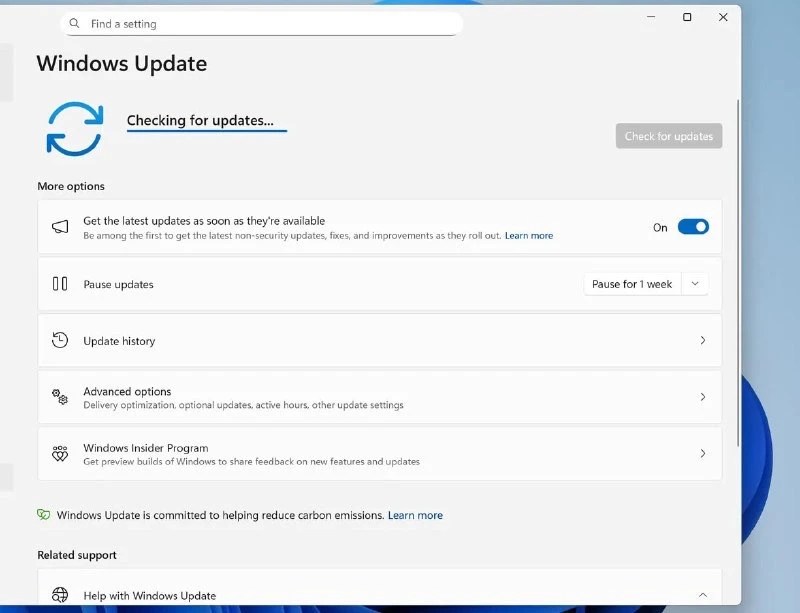This screenshot has height=613, width=800.
Task: Click the megaphone icon for latest updates
Action: (x=60, y=227)
